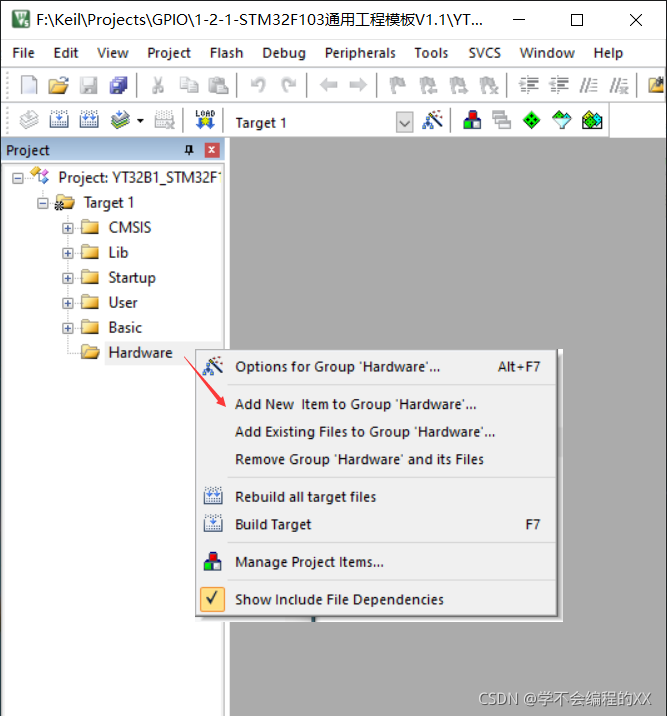Select the Target 1 tree node
Viewport: 667px width, 716px height.
(109, 203)
